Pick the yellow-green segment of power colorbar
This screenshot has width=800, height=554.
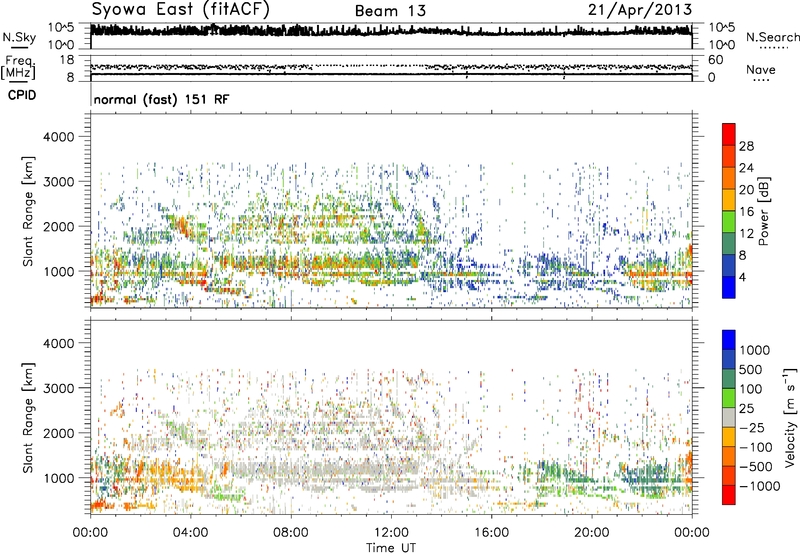[x=729, y=222]
